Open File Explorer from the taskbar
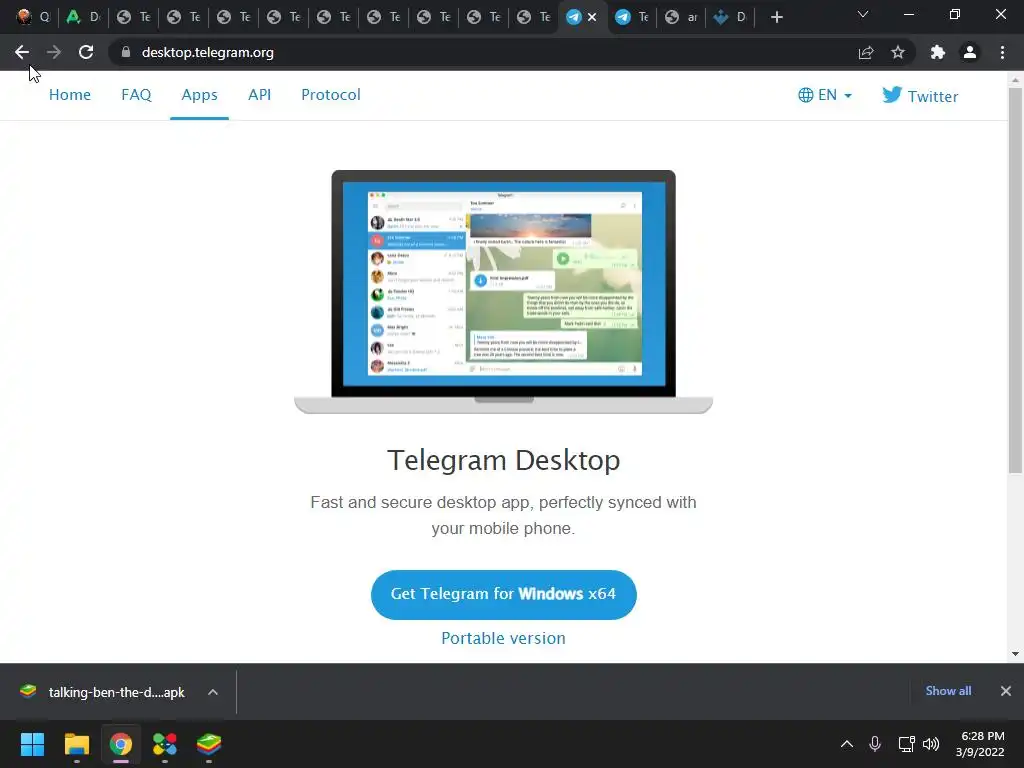1024x768 pixels. [x=76, y=744]
